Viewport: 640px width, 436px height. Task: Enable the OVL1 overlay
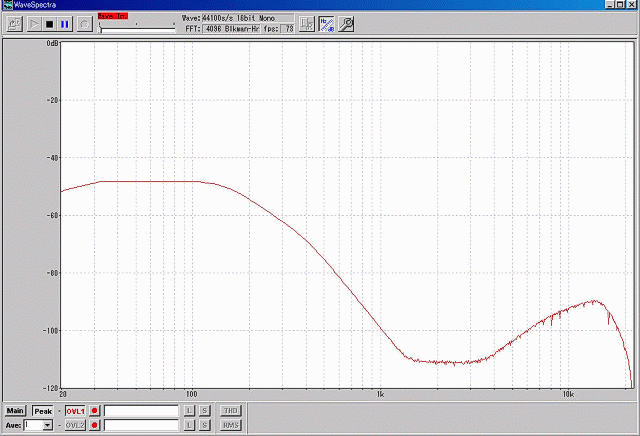click(x=75, y=411)
